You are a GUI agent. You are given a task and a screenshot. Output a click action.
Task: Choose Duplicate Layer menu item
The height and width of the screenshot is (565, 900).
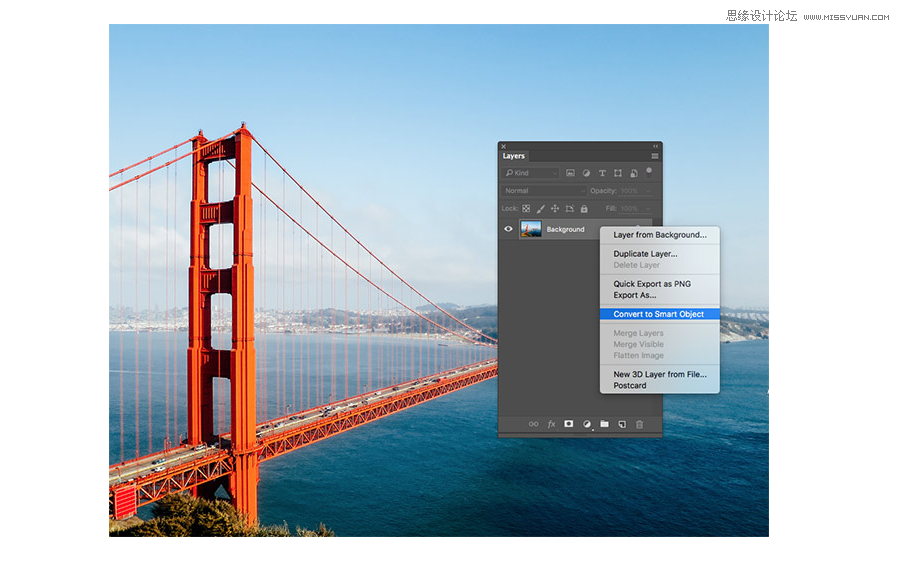[660, 254]
